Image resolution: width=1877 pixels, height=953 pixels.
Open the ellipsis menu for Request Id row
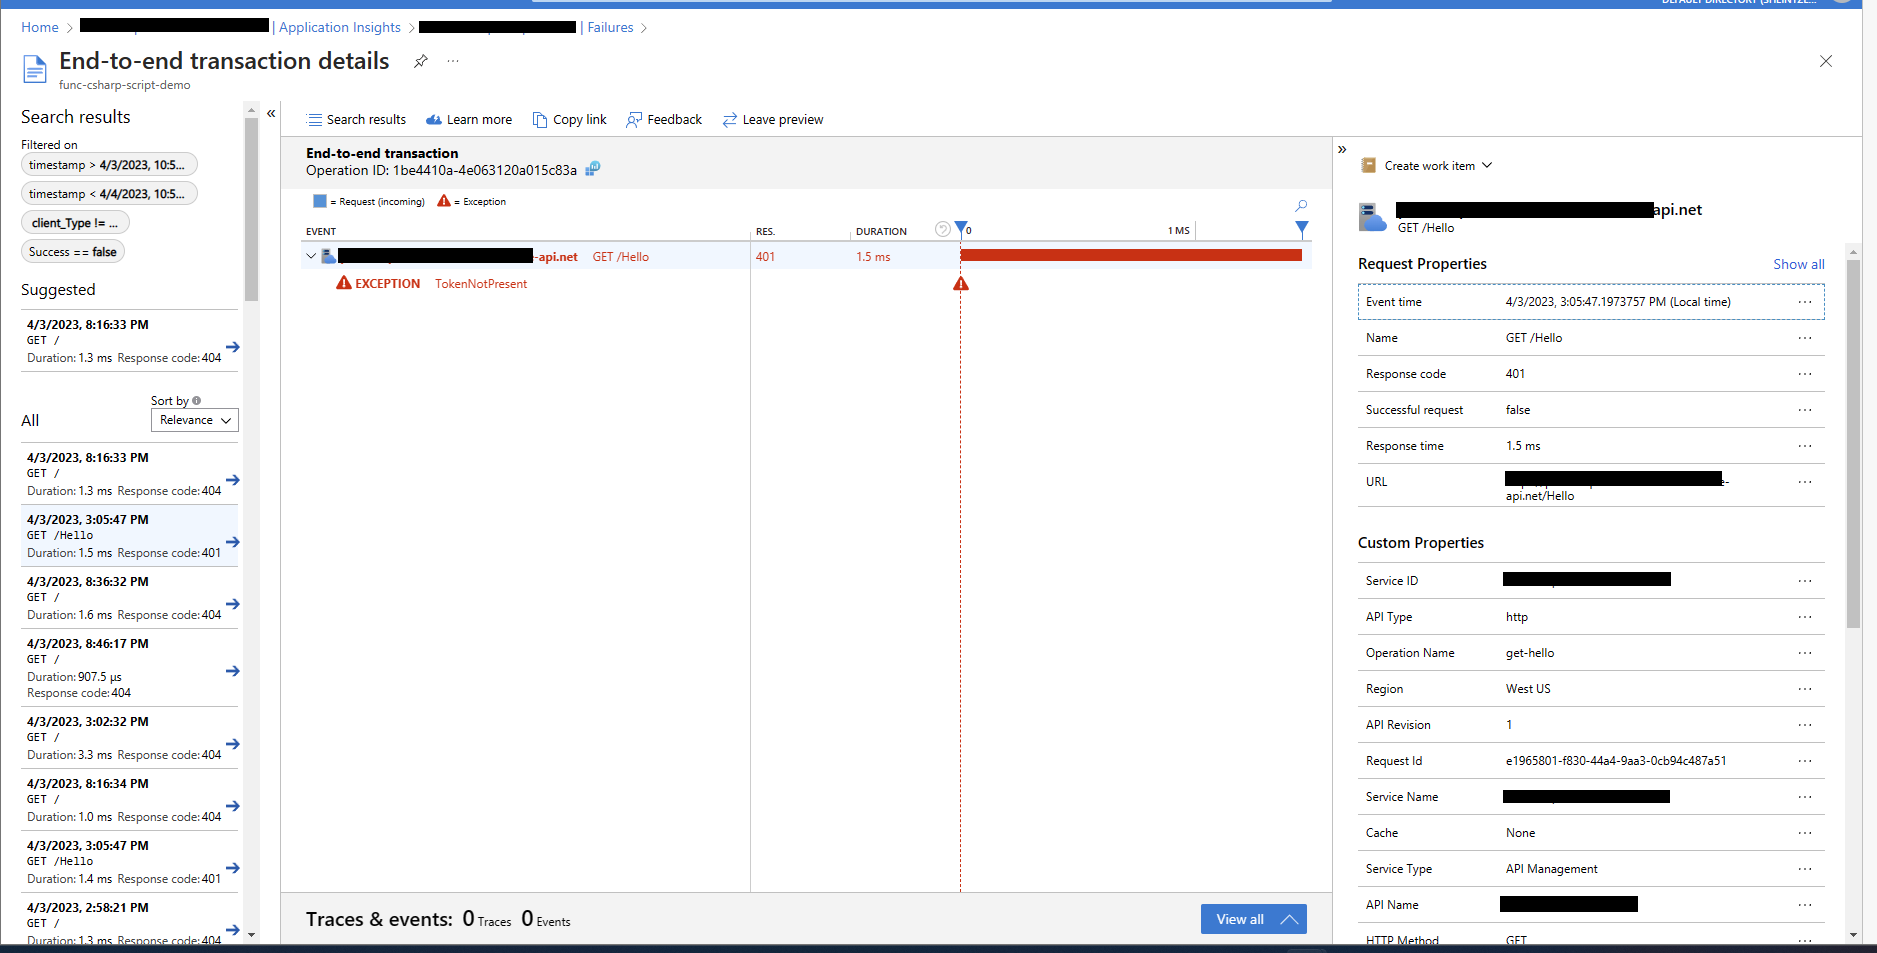pos(1805,761)
